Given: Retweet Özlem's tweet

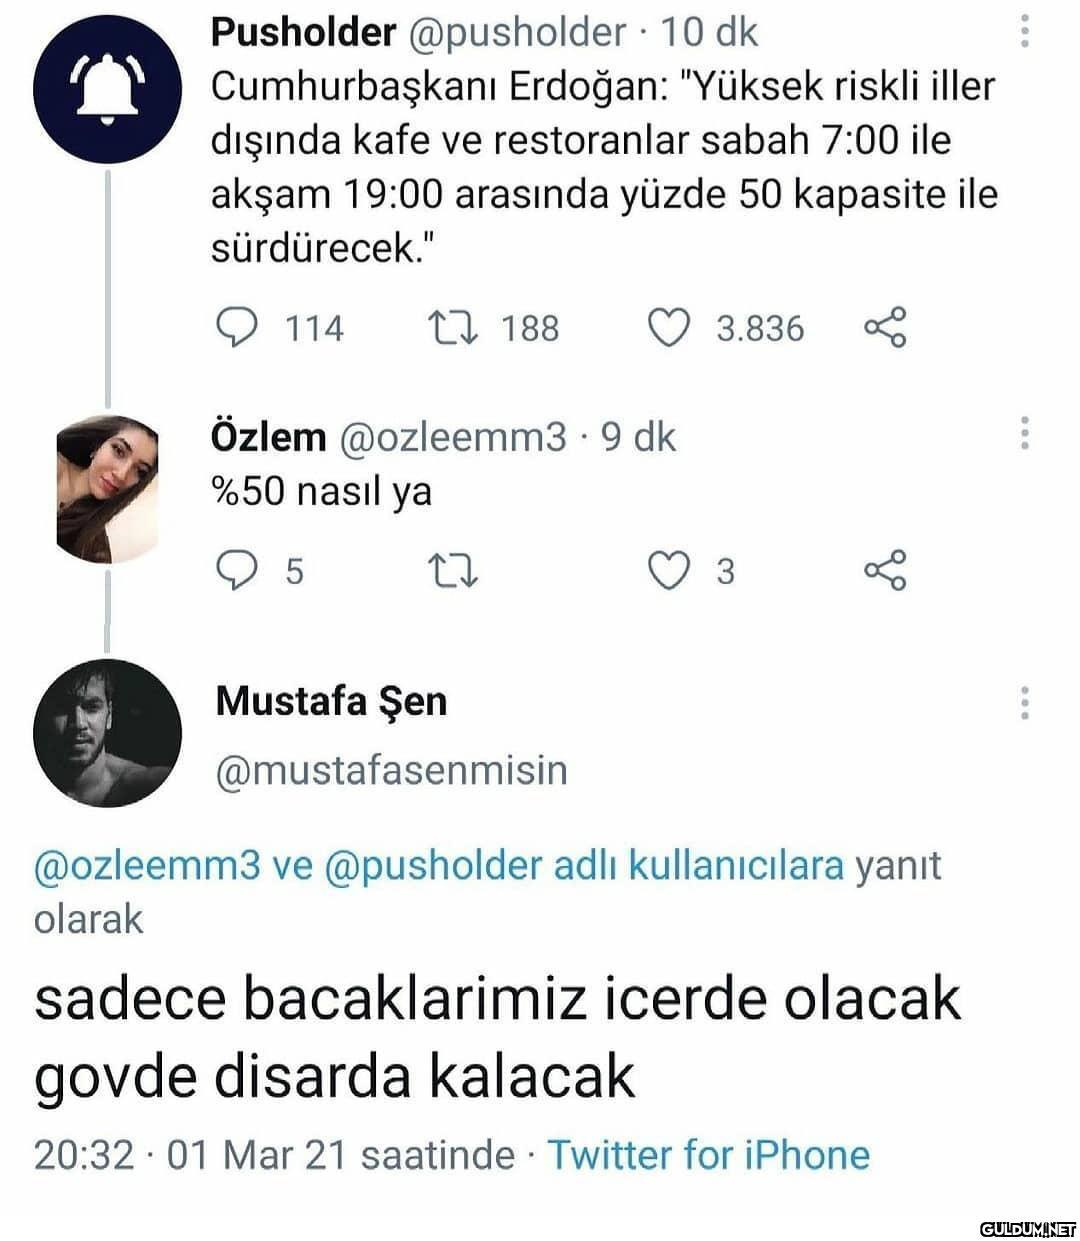Looking at the screenshot, I should 452,571.
